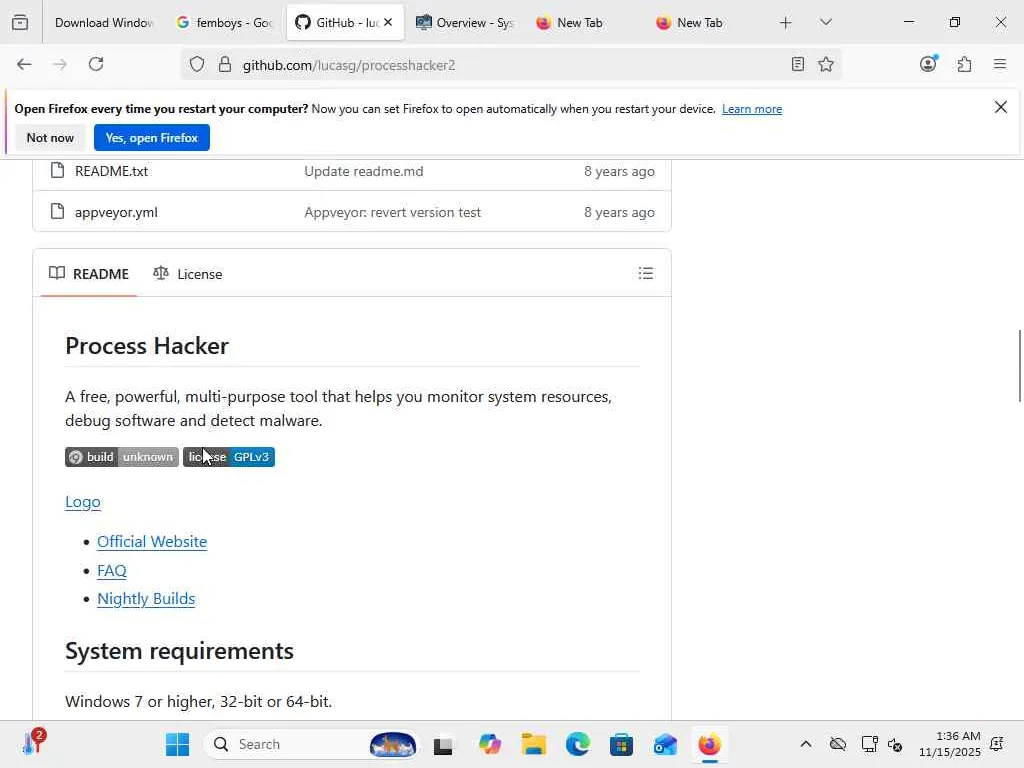The height and width of the screenshot is (768, 1024).
Task: Expand the list all tabs chevron
Action: 825,22
